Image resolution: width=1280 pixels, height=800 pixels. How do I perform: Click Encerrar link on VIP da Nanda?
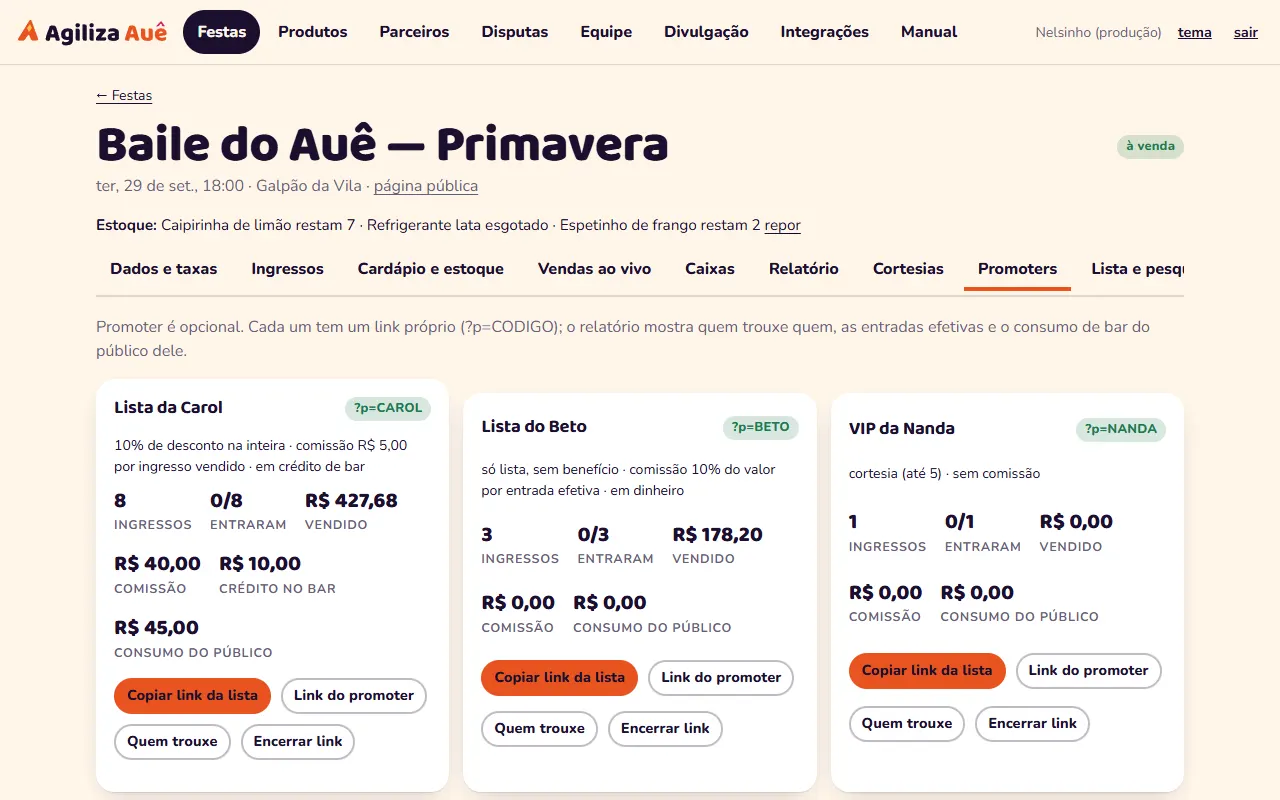pos(1033,723)
